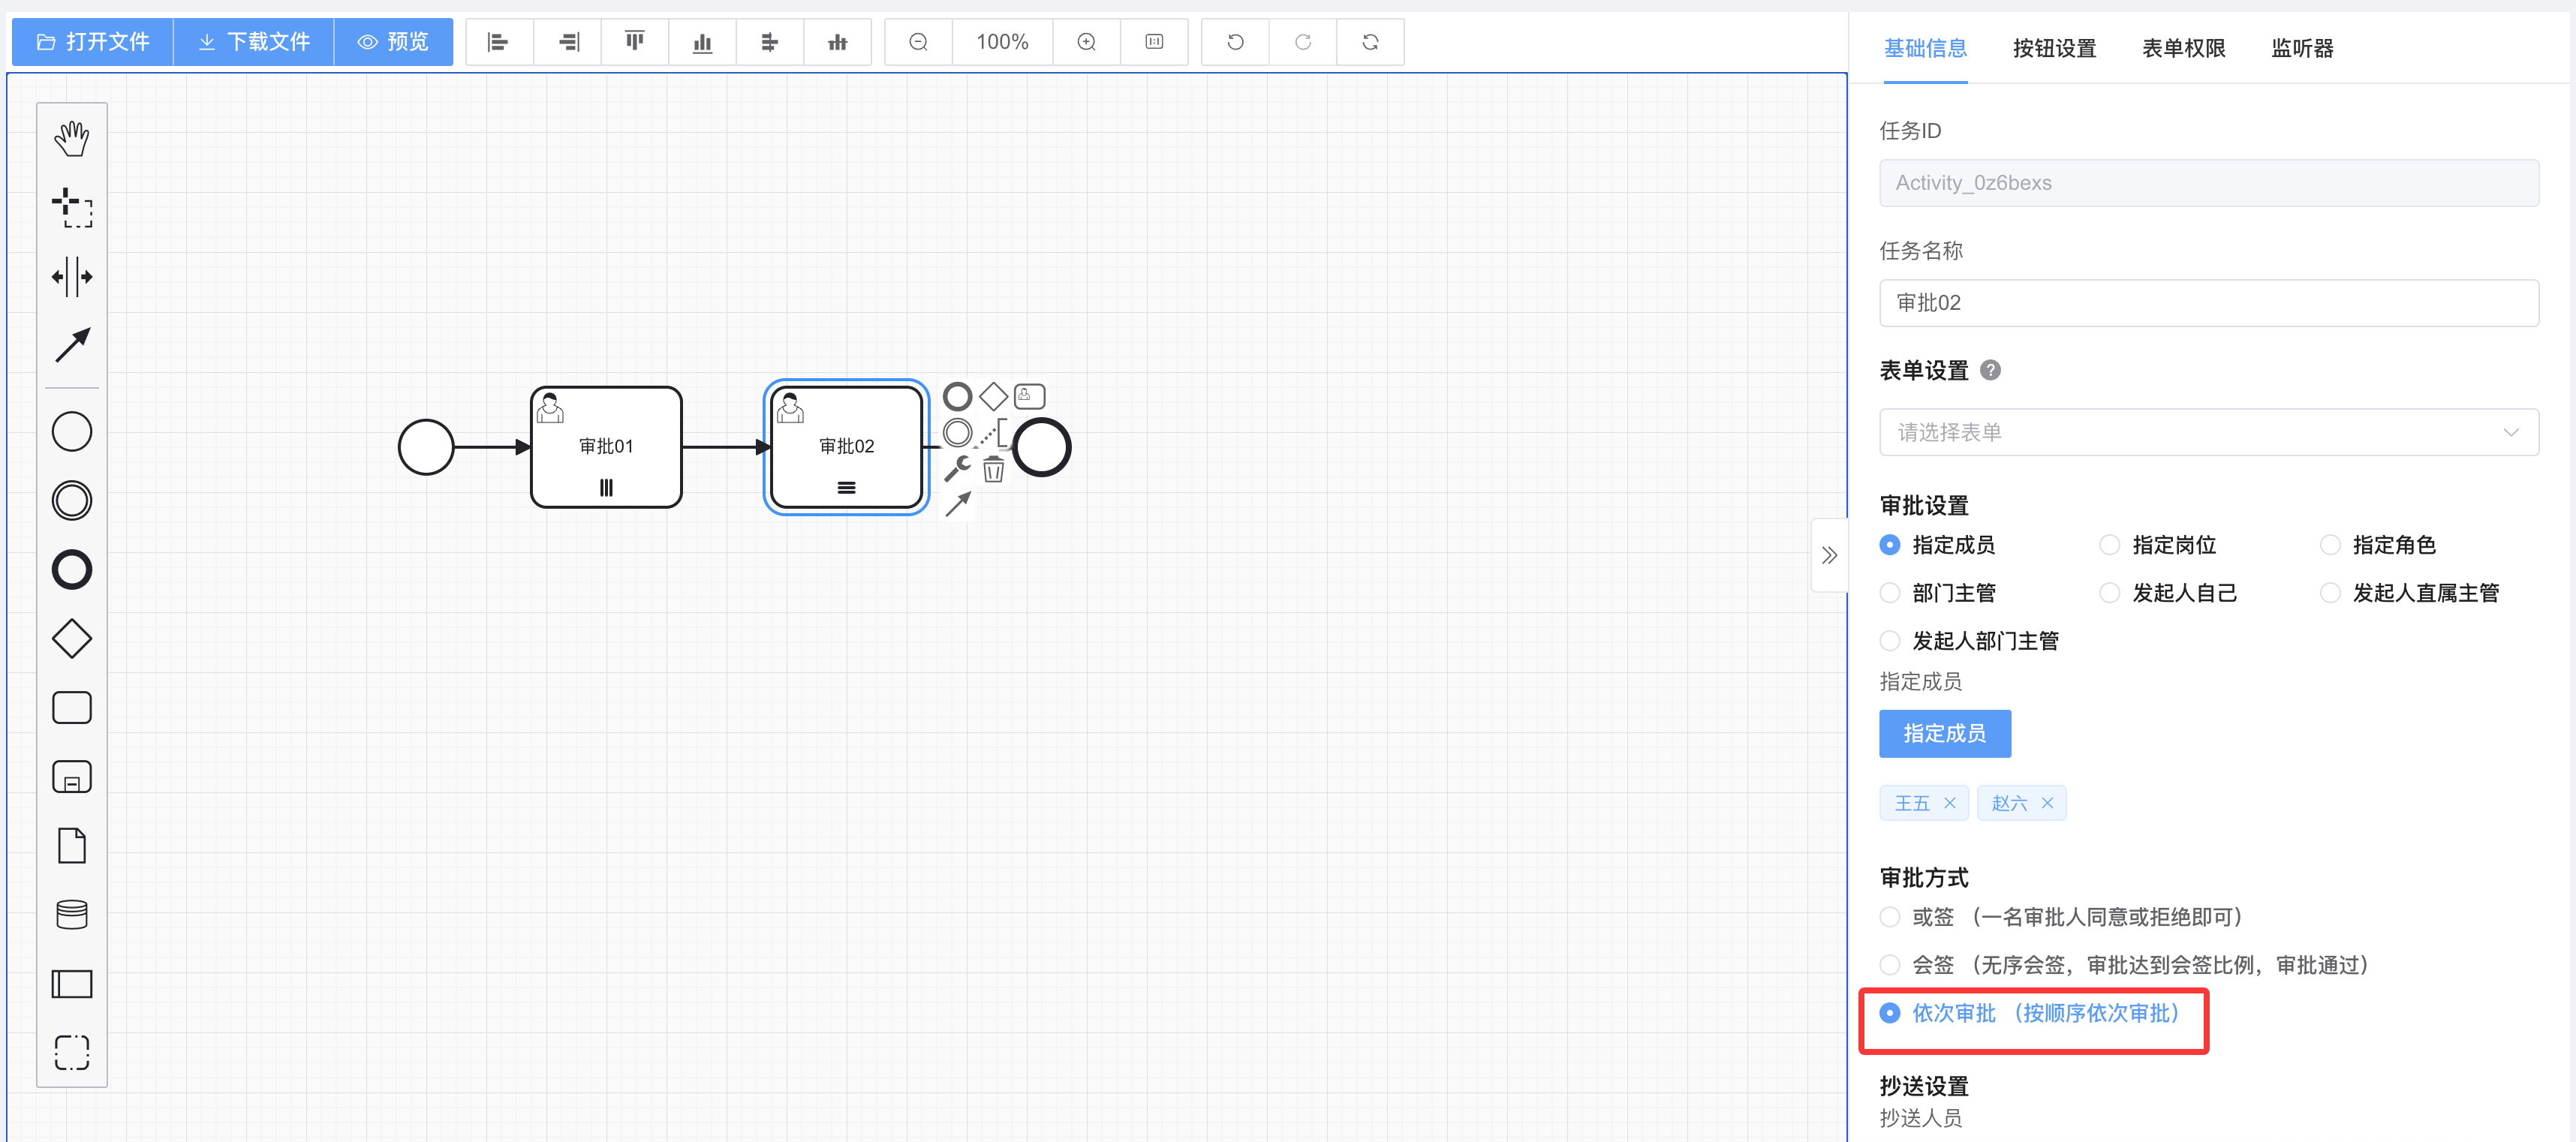Select the lasso selection tool
Viewport: 2576px width, 1142px height.
[71, 207]
